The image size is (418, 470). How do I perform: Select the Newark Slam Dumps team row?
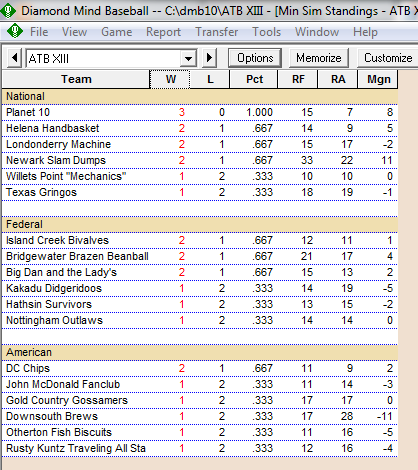click(x=200, y=160)
